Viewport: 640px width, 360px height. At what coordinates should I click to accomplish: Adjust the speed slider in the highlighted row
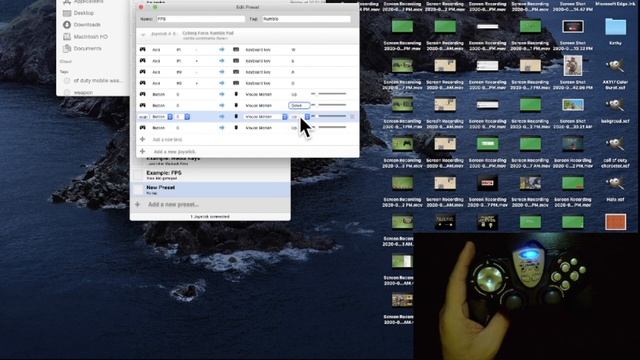coord(330,116)
